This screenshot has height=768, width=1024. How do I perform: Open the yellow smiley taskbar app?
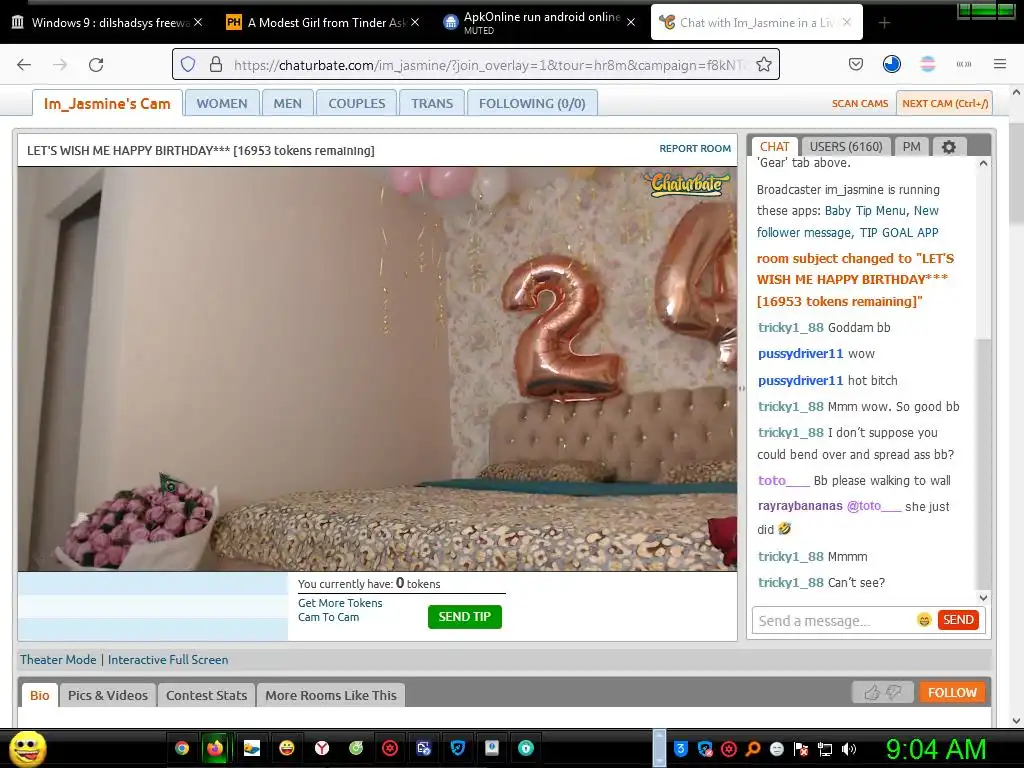(287, 748)
